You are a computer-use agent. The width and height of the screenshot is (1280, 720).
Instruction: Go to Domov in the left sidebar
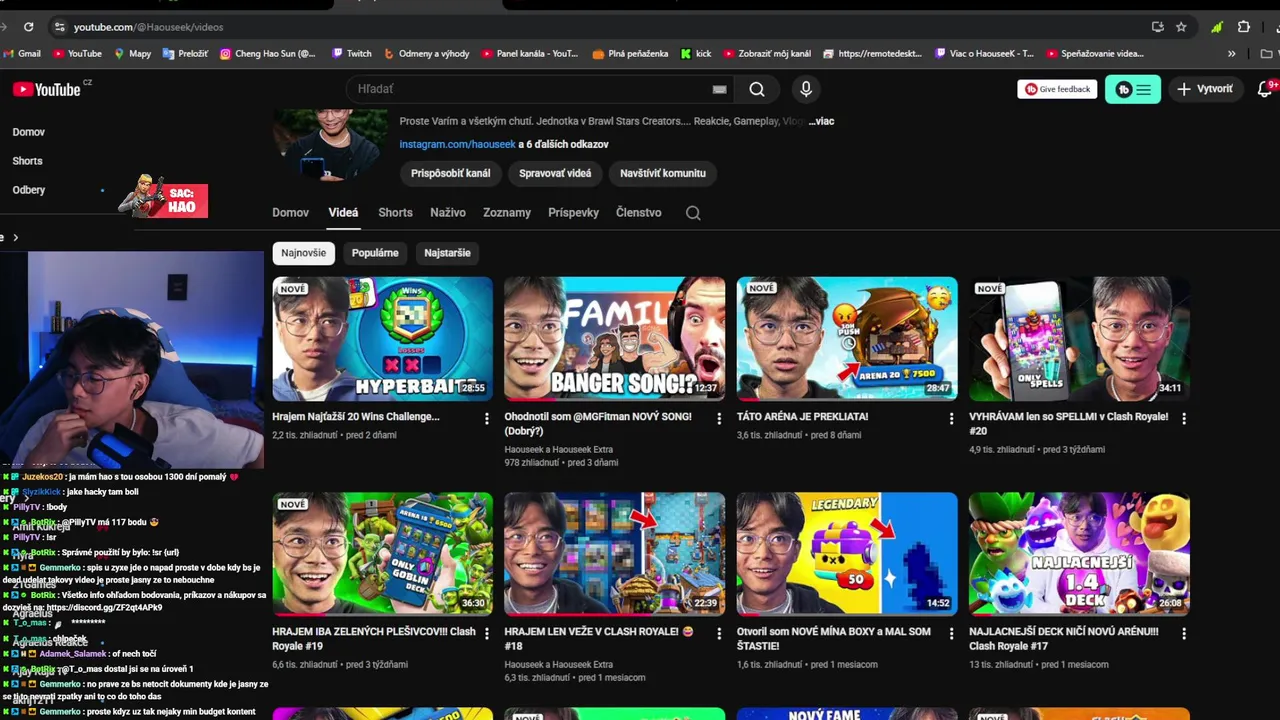click(28, 132)
